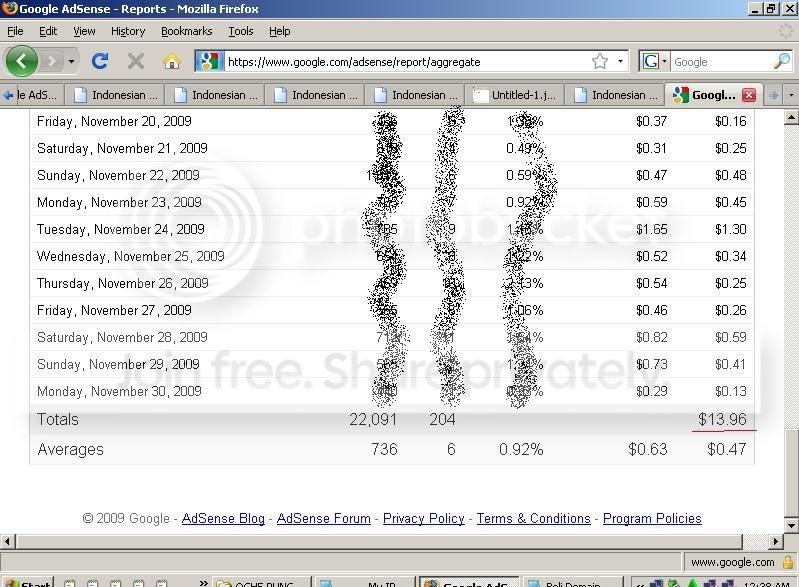Click the www.google.com status bar label
Screen dimensions: 799x587
coord(732,562)
